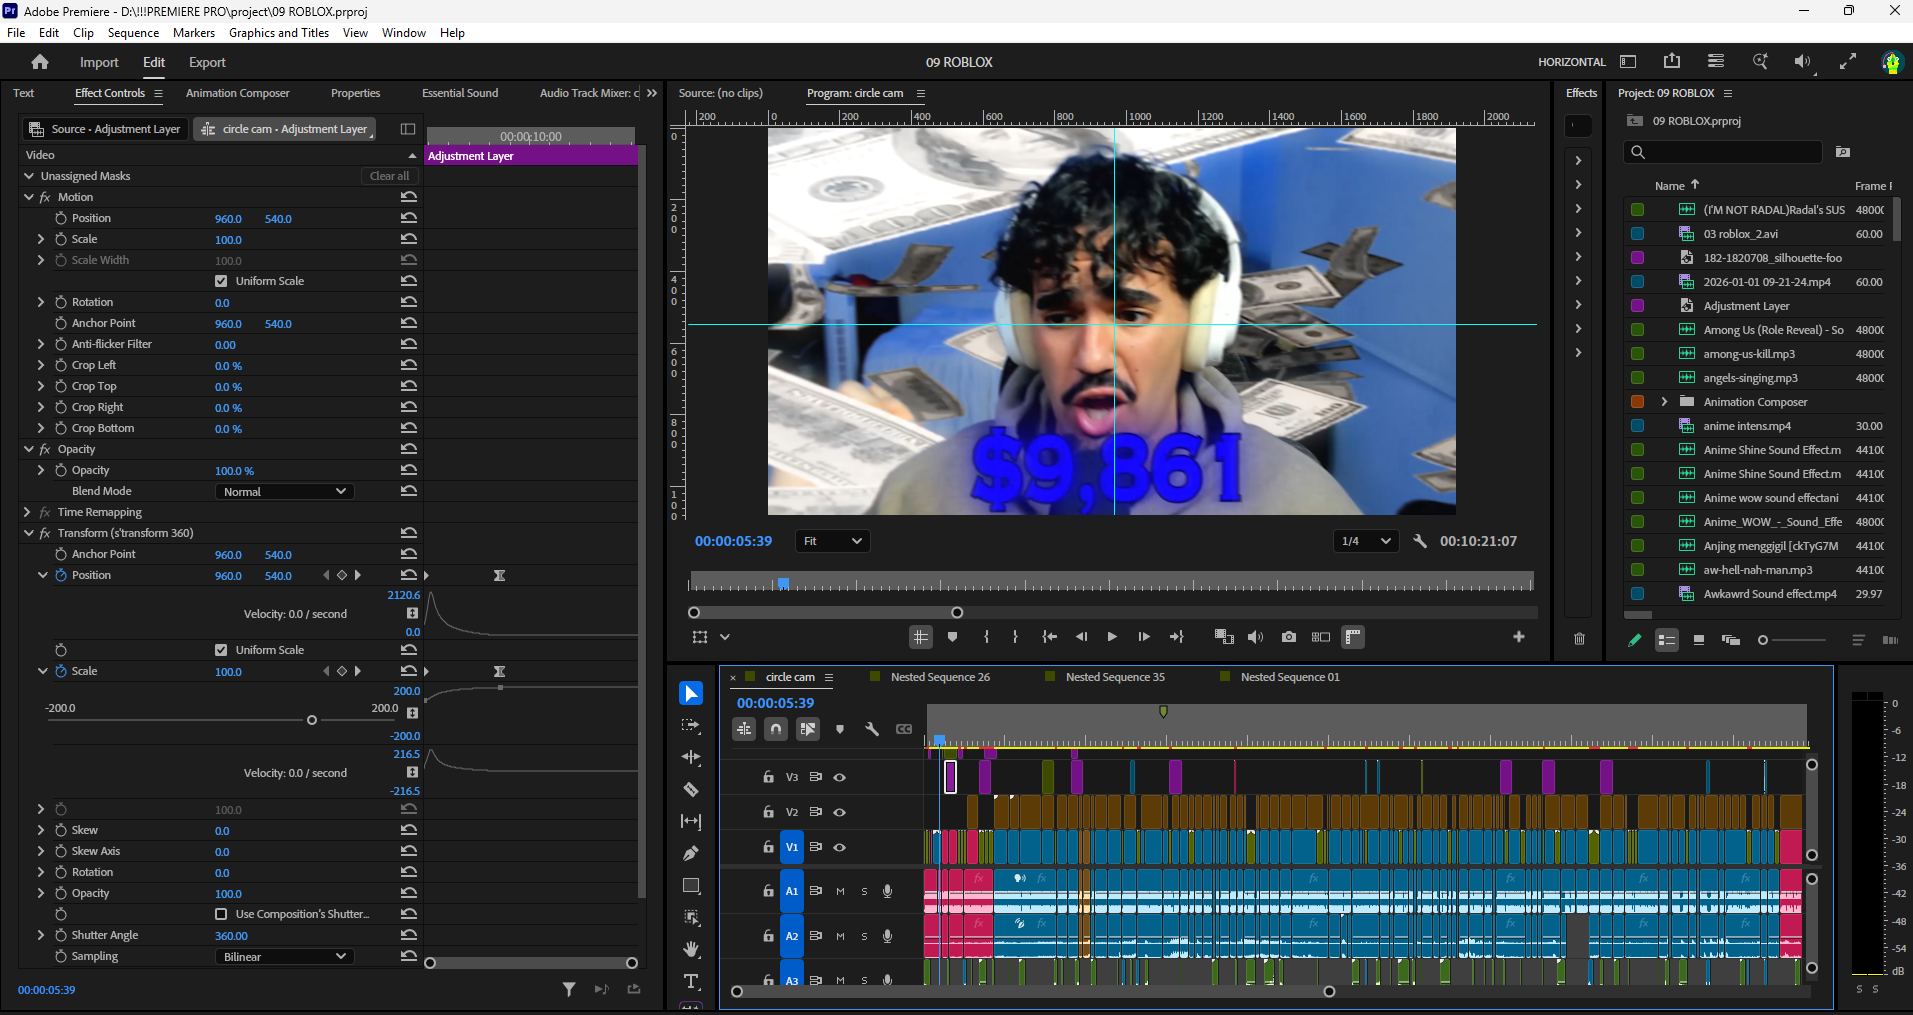This screenshot has width=1913, height=1015.
Task: Open the Program Monitor settings wrench
Action: coord(1420,541)
